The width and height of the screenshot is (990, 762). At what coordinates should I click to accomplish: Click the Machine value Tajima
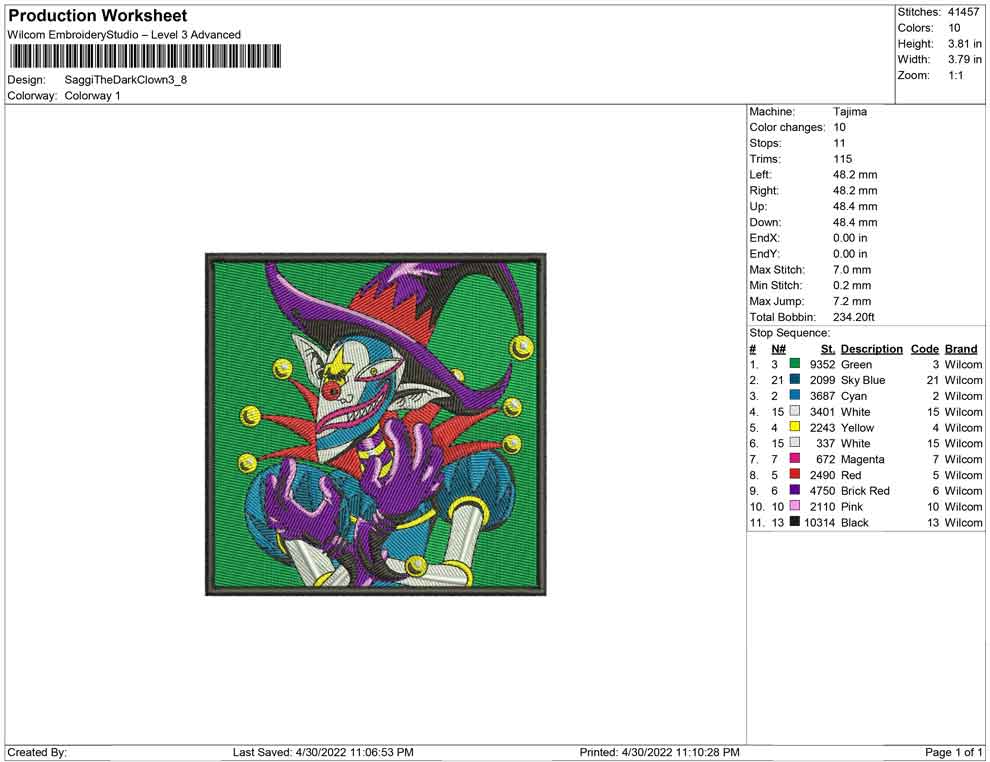tap(850, 112)
